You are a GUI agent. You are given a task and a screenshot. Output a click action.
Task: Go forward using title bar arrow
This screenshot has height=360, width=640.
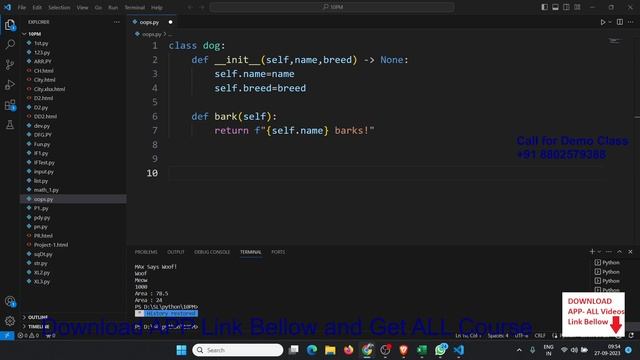coord(202,7)
